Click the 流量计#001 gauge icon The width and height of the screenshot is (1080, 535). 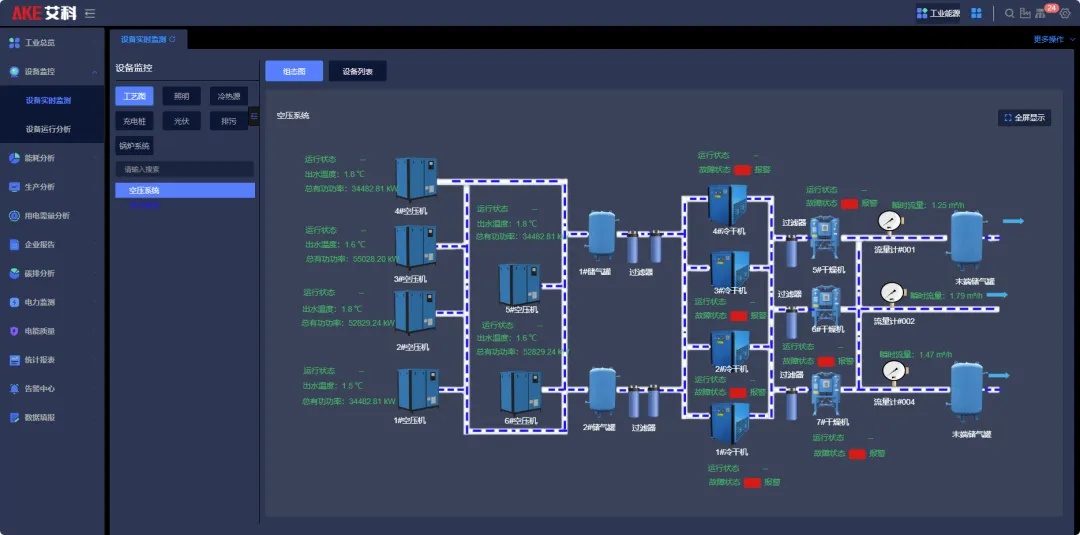tap(890, 221)
